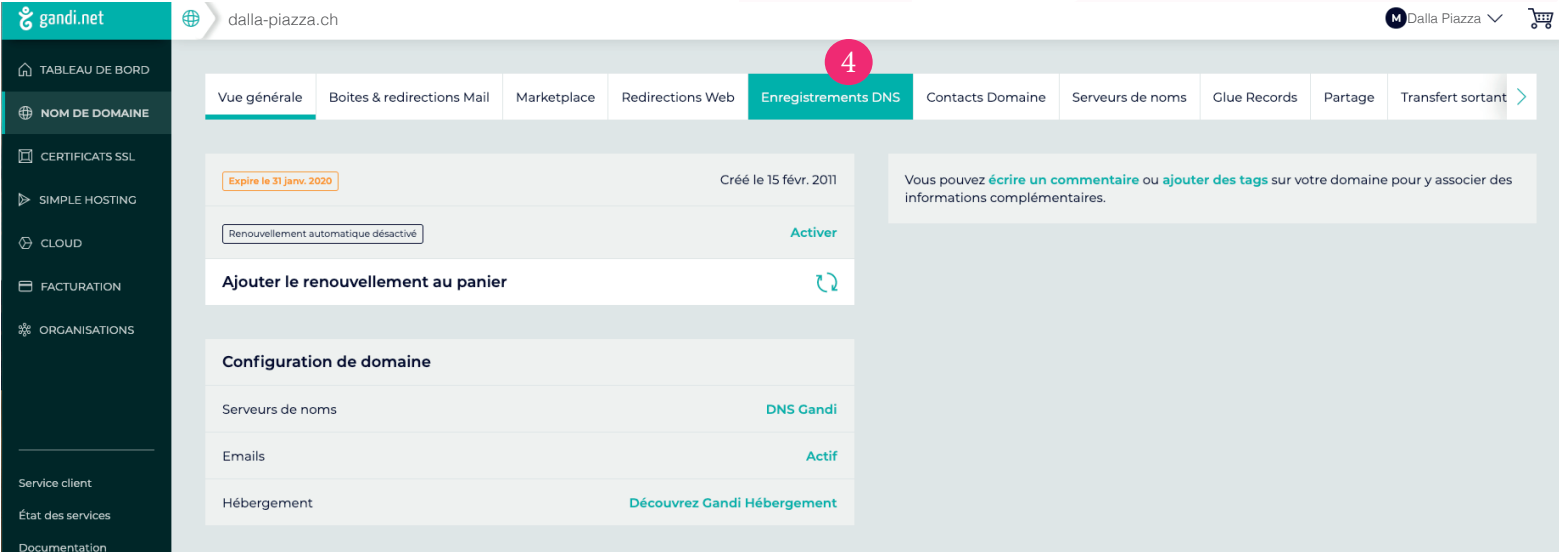Click the Cloud sidebar icon

point(26,243)
